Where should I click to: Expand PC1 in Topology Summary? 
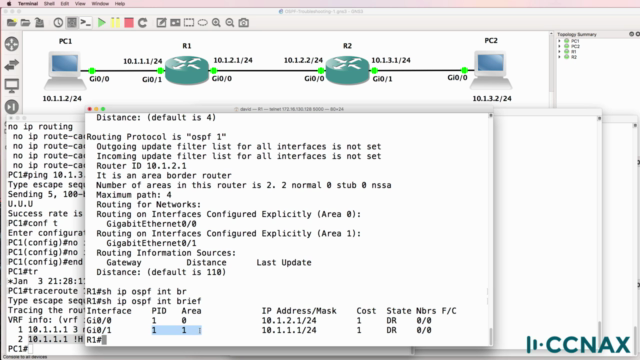point(560,41)
